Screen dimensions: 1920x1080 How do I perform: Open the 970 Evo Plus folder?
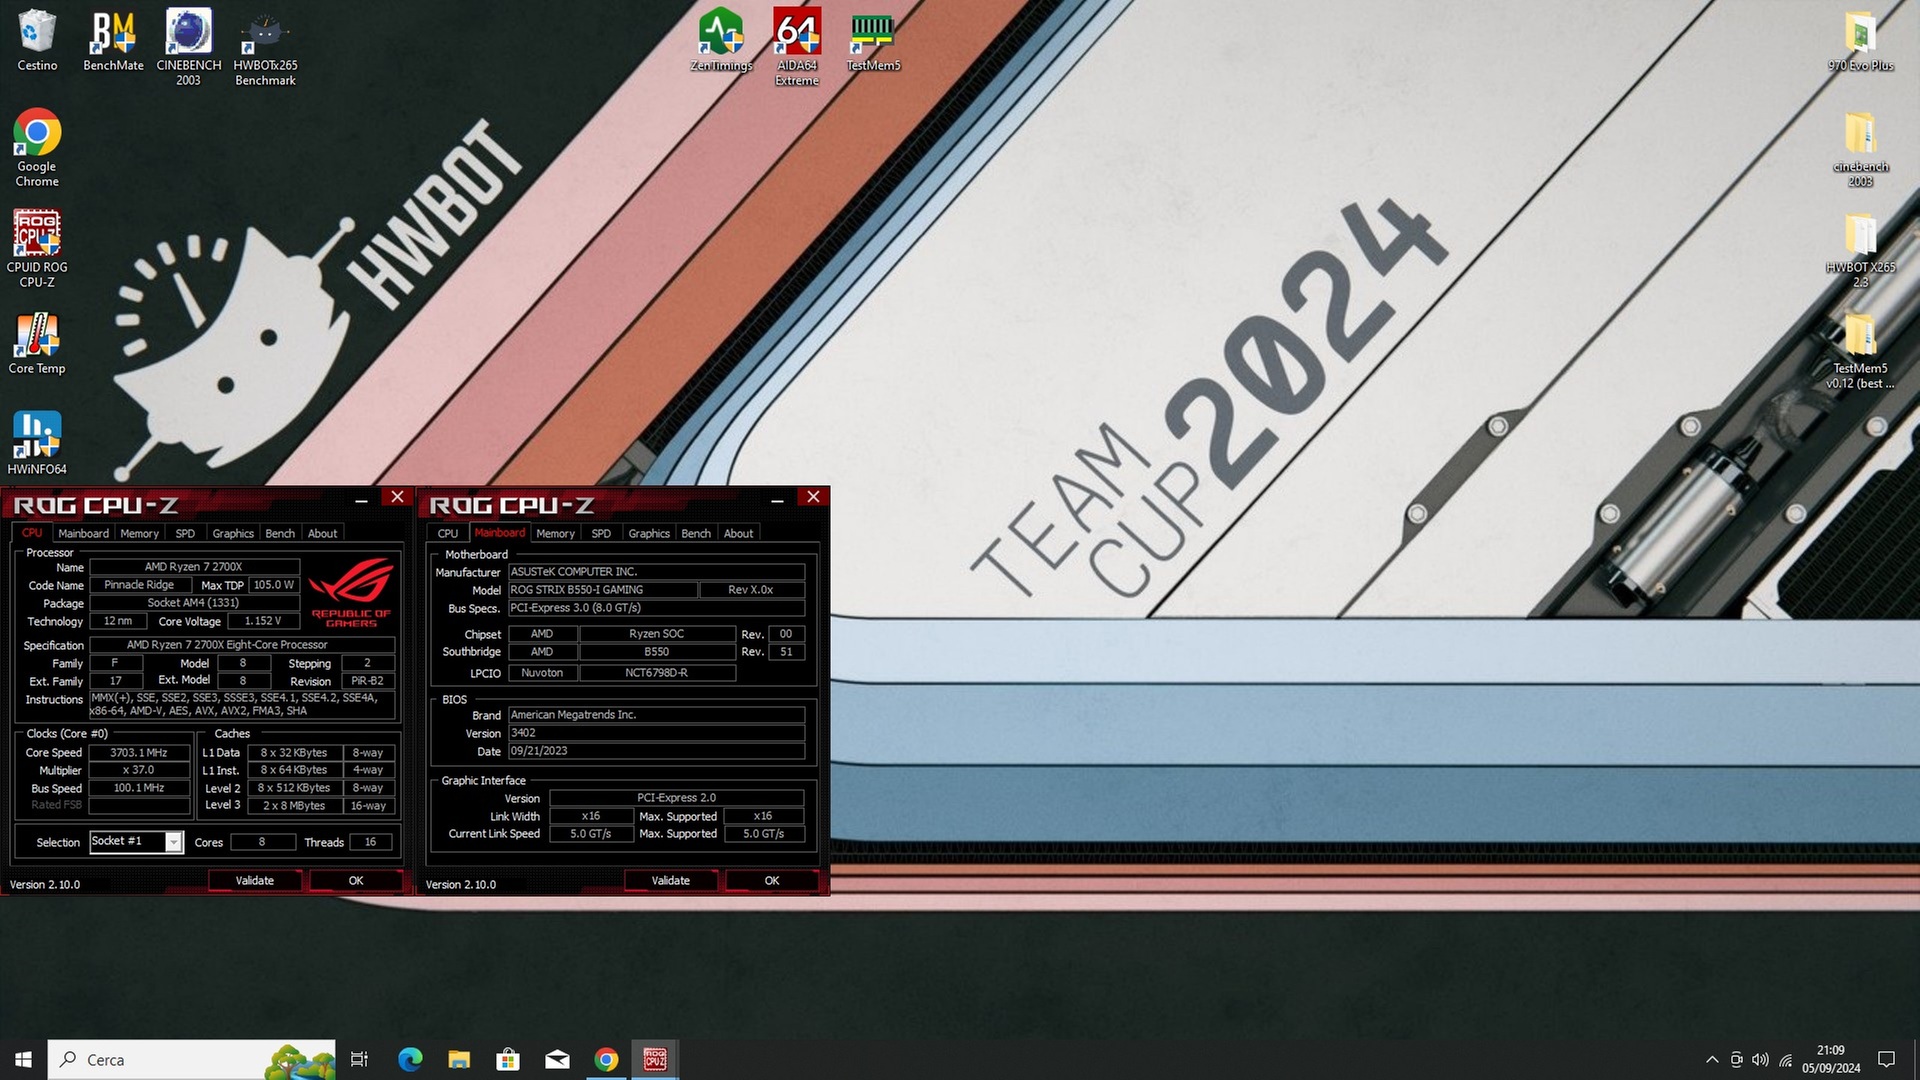tap(1861, 40)
